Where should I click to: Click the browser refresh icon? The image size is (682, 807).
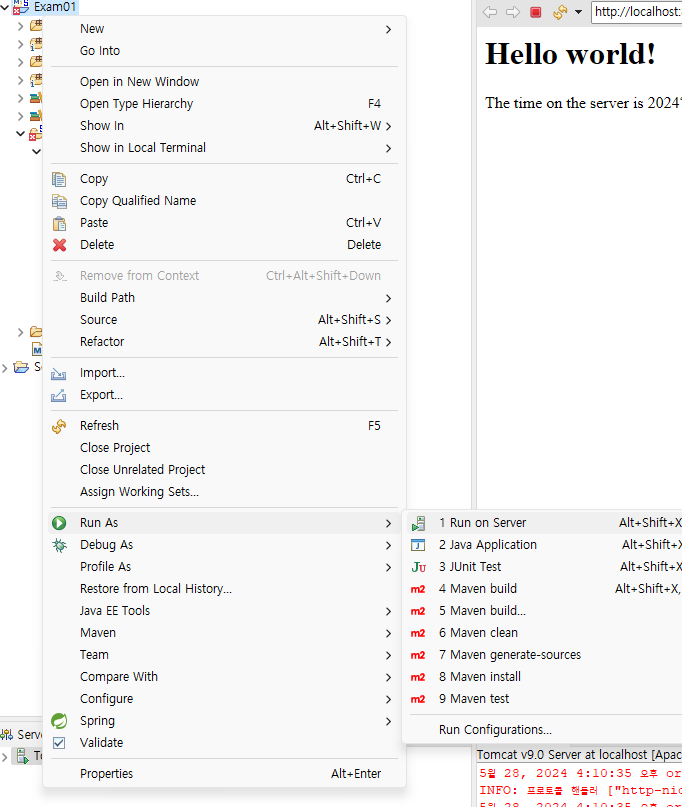560,12
